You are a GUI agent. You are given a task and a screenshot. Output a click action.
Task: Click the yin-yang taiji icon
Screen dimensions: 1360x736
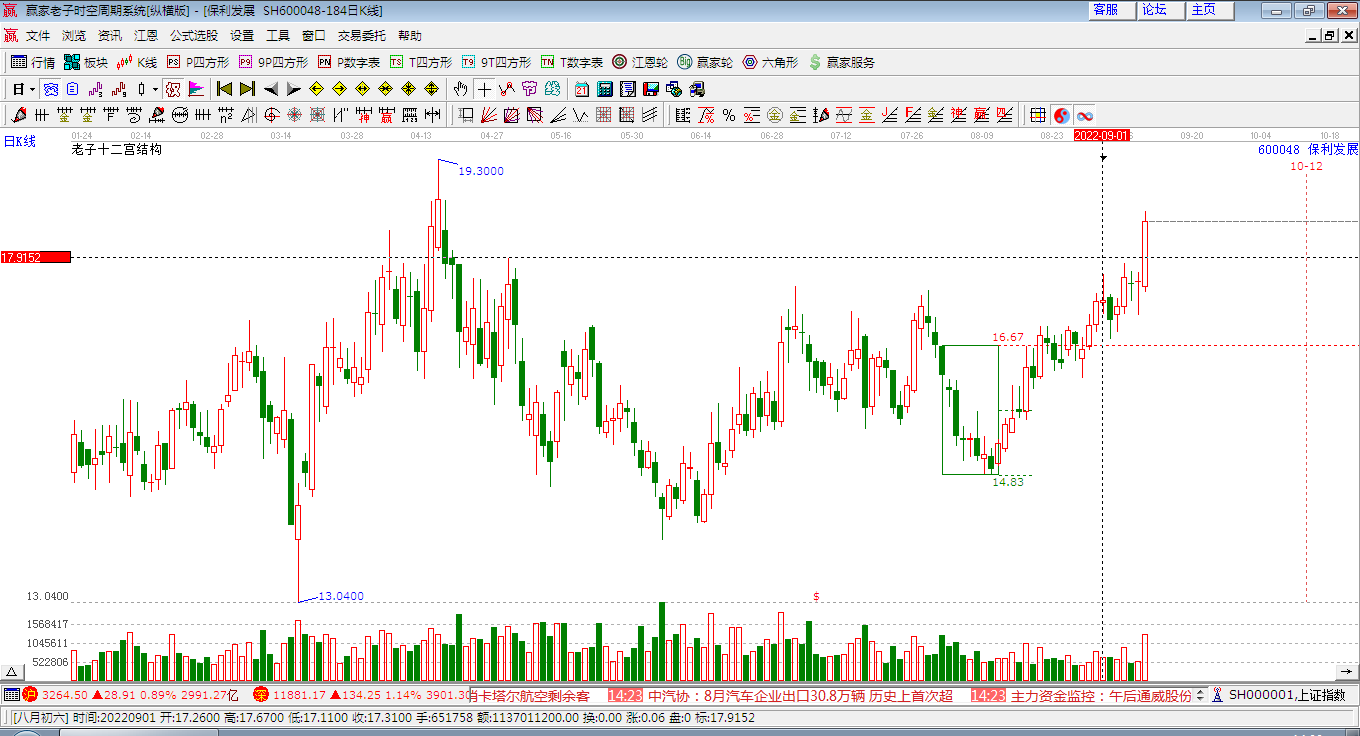(1061, 115)
